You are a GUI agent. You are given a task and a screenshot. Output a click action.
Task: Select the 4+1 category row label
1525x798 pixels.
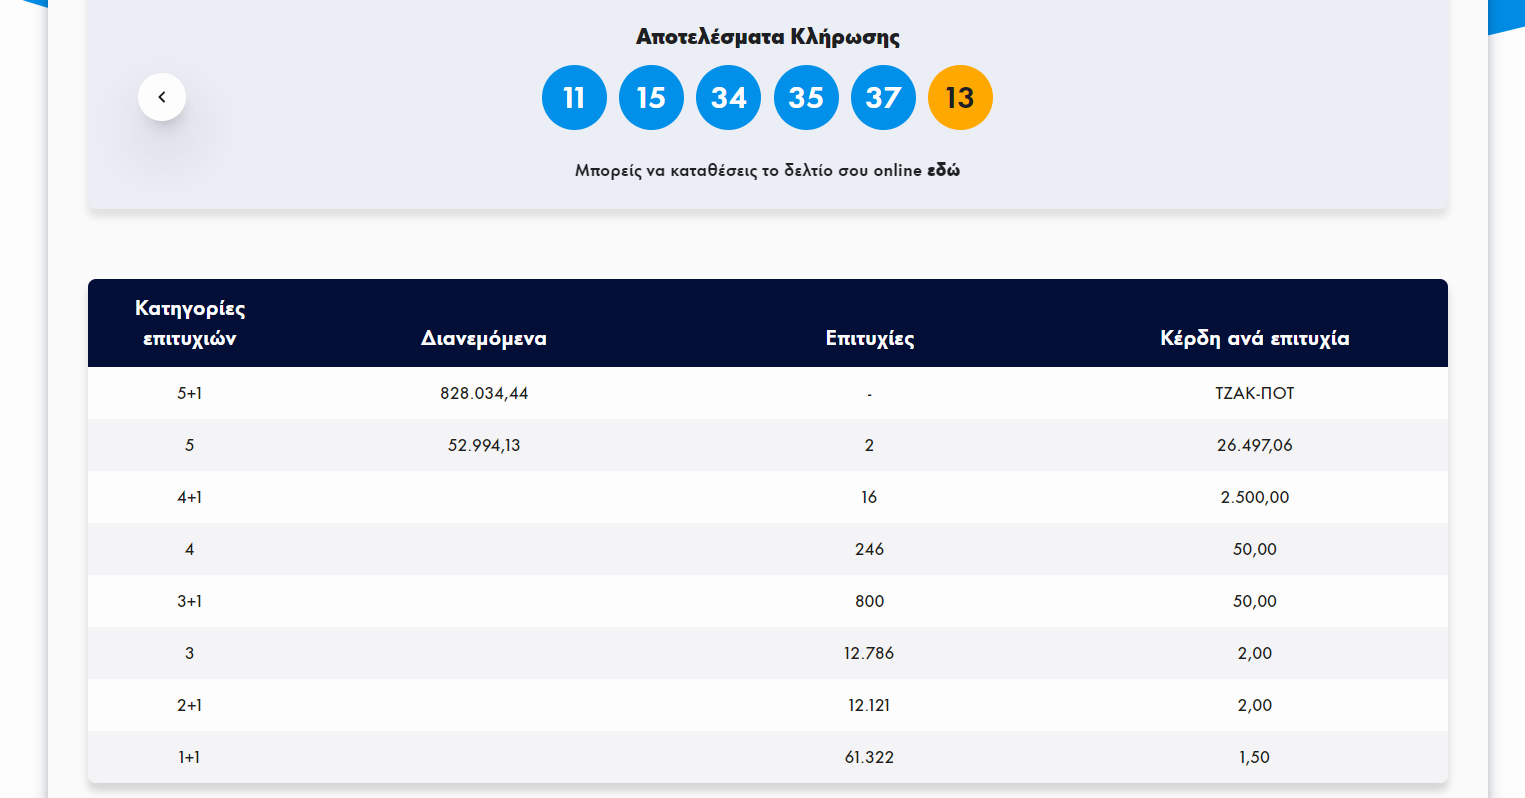point(190,497)
